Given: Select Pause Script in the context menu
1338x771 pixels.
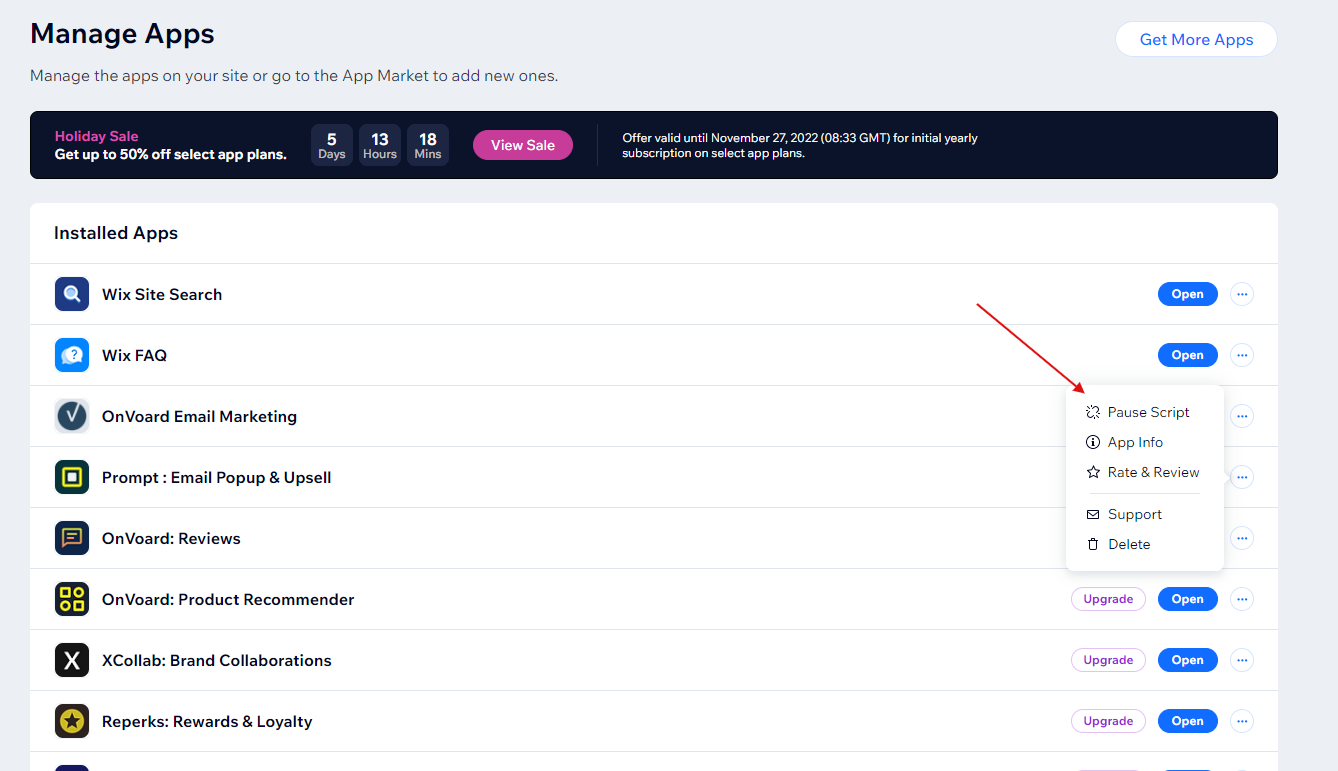Looking at the screenshot, I should pyautogui.click(x=1145, y=412).
